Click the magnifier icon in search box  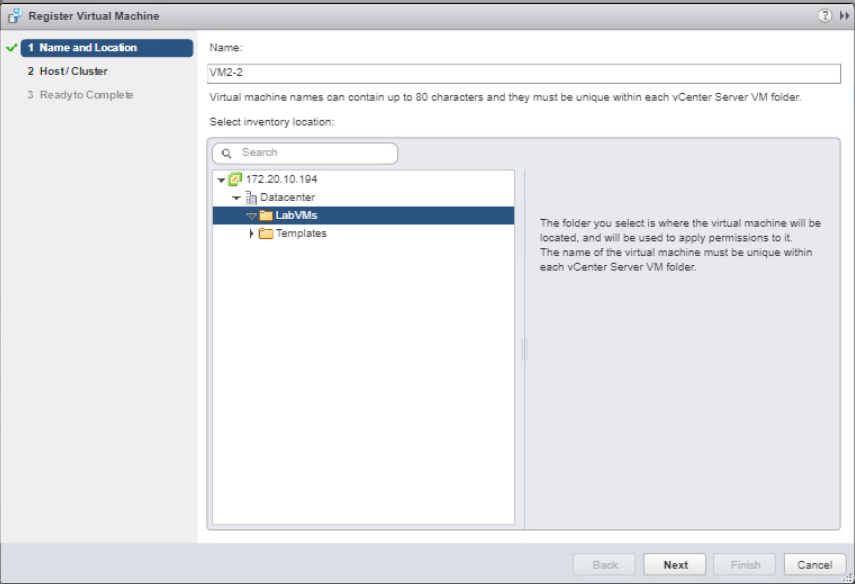pos(227,153)
